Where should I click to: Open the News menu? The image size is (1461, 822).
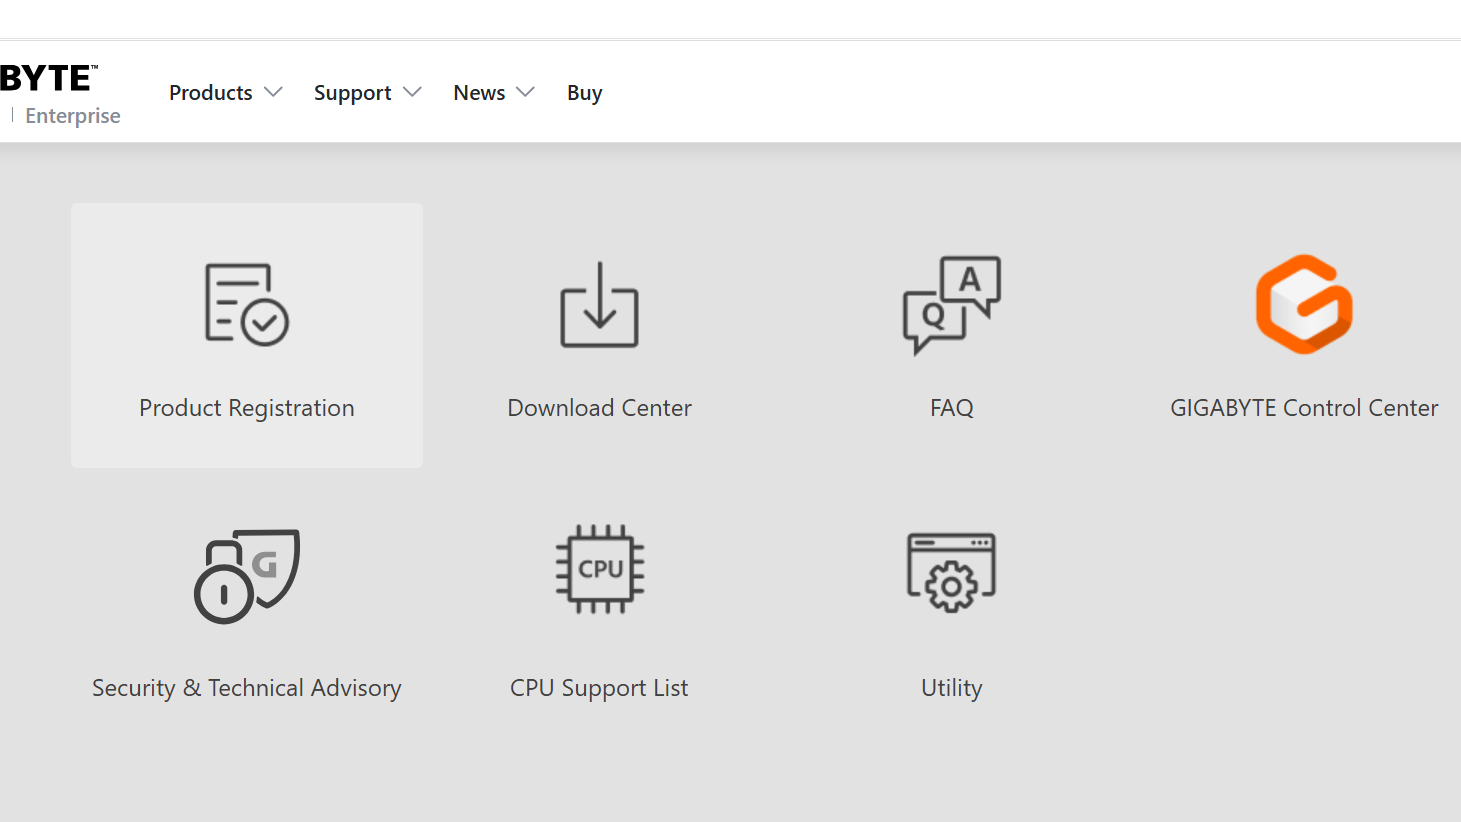[479, 93]
